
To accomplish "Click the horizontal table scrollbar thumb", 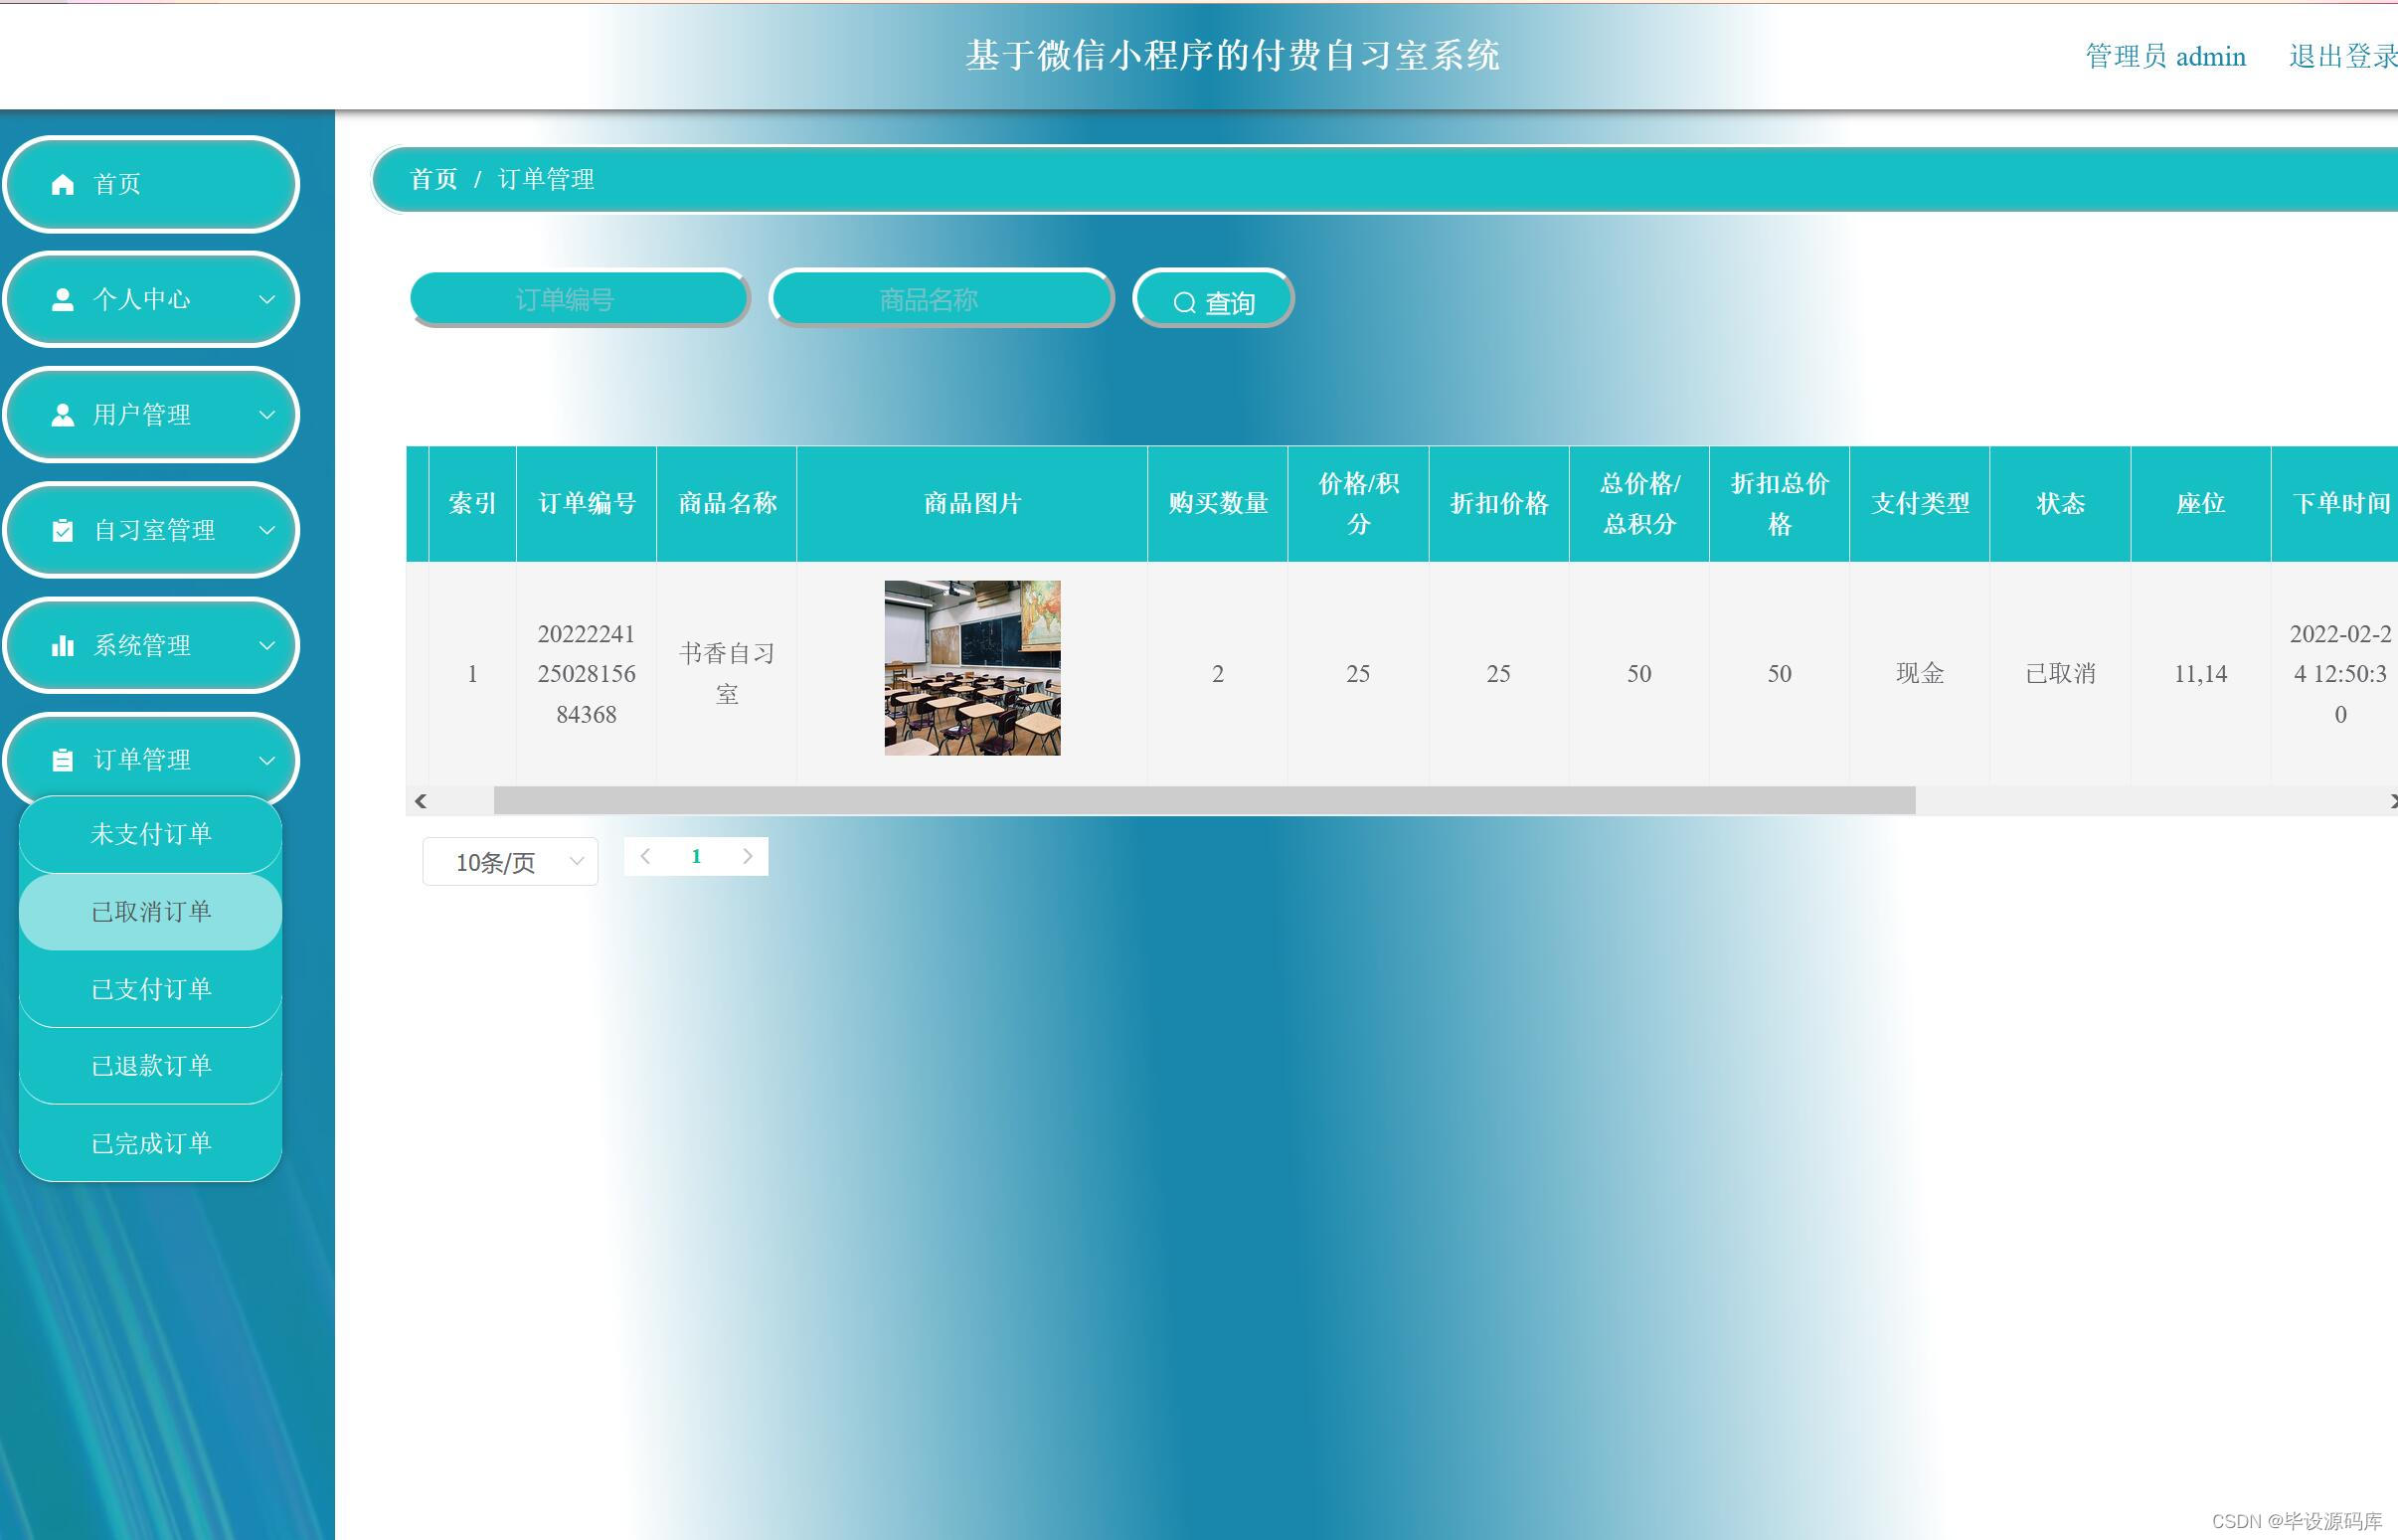I will click(x=1204, y=800).
